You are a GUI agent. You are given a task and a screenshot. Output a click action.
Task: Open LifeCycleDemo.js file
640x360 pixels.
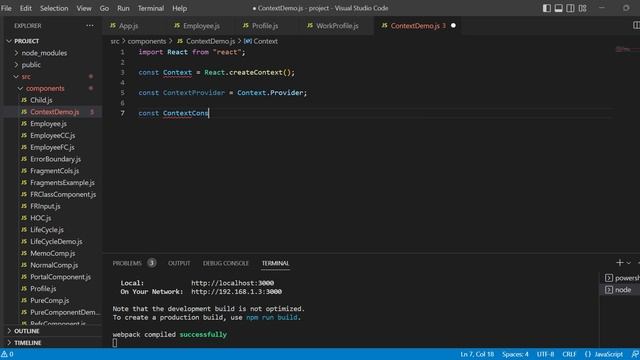[56, 242]
